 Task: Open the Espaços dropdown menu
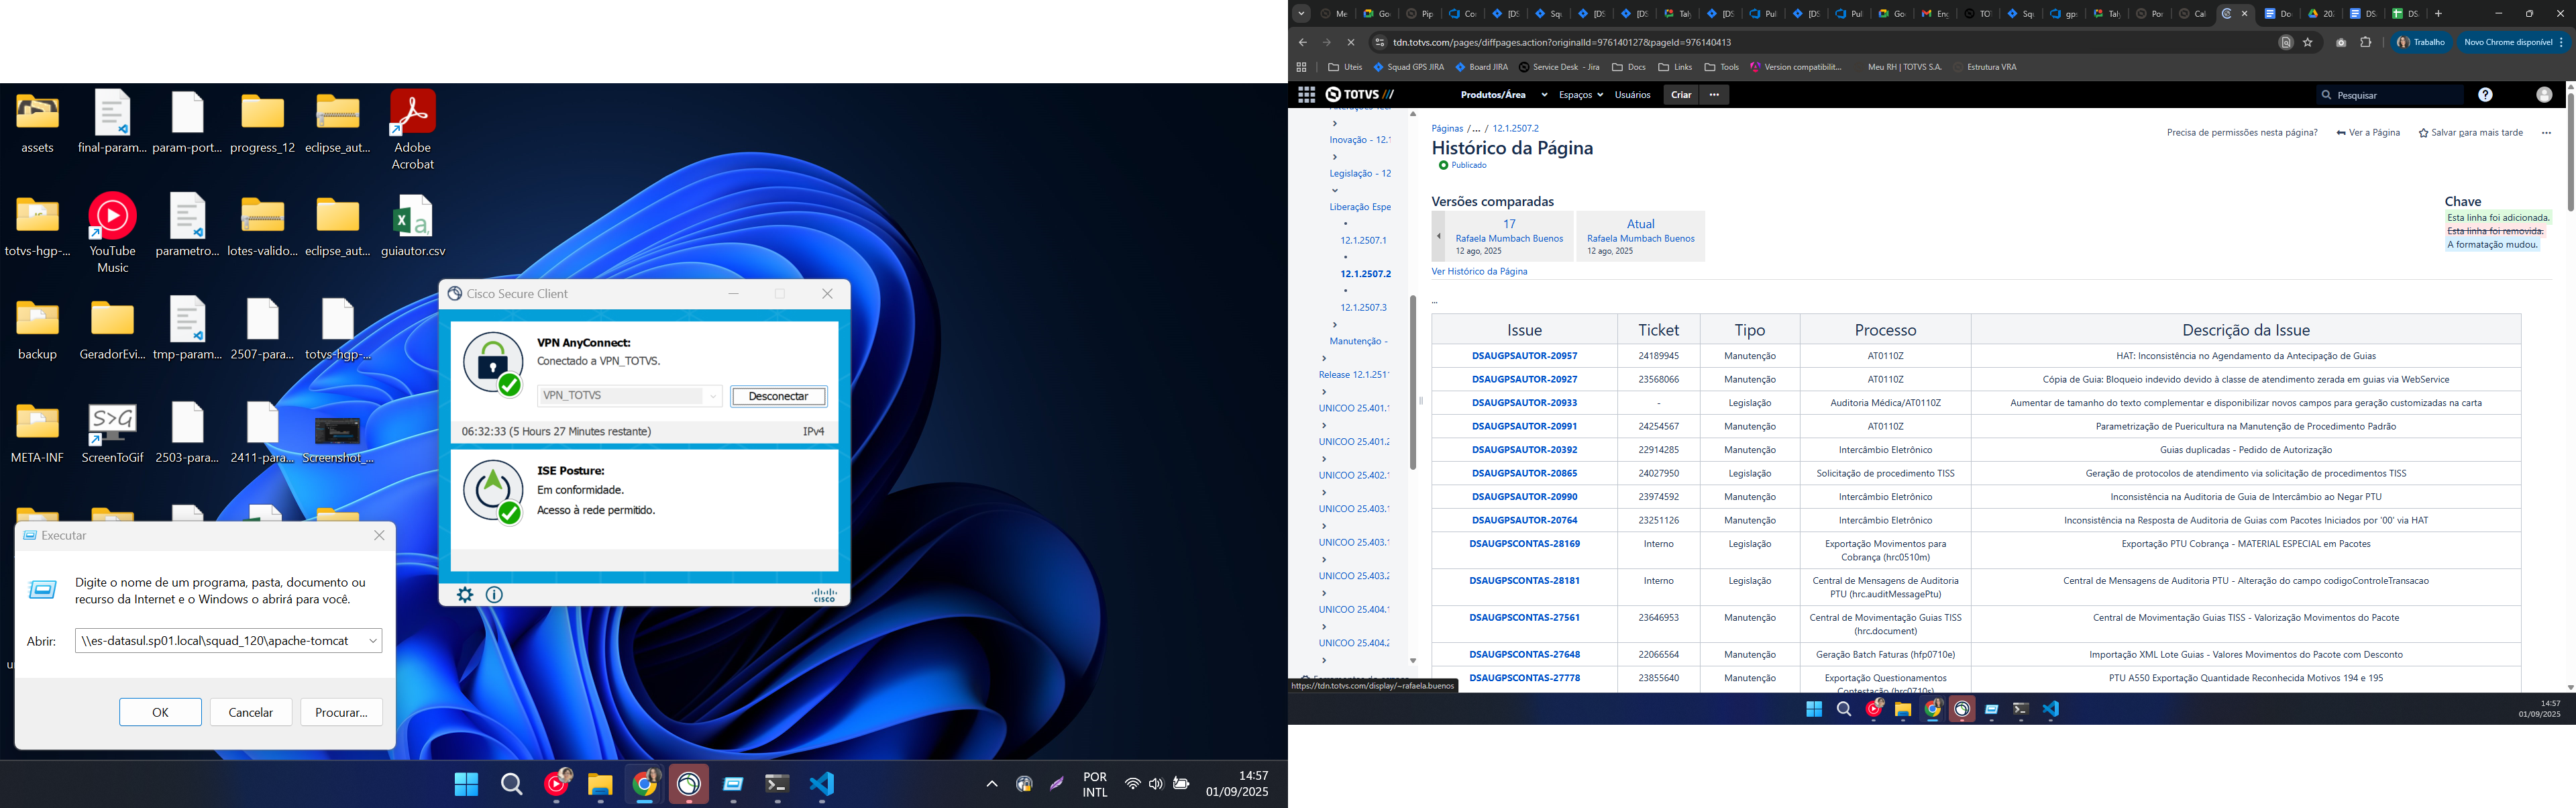tap(1580, 95)
